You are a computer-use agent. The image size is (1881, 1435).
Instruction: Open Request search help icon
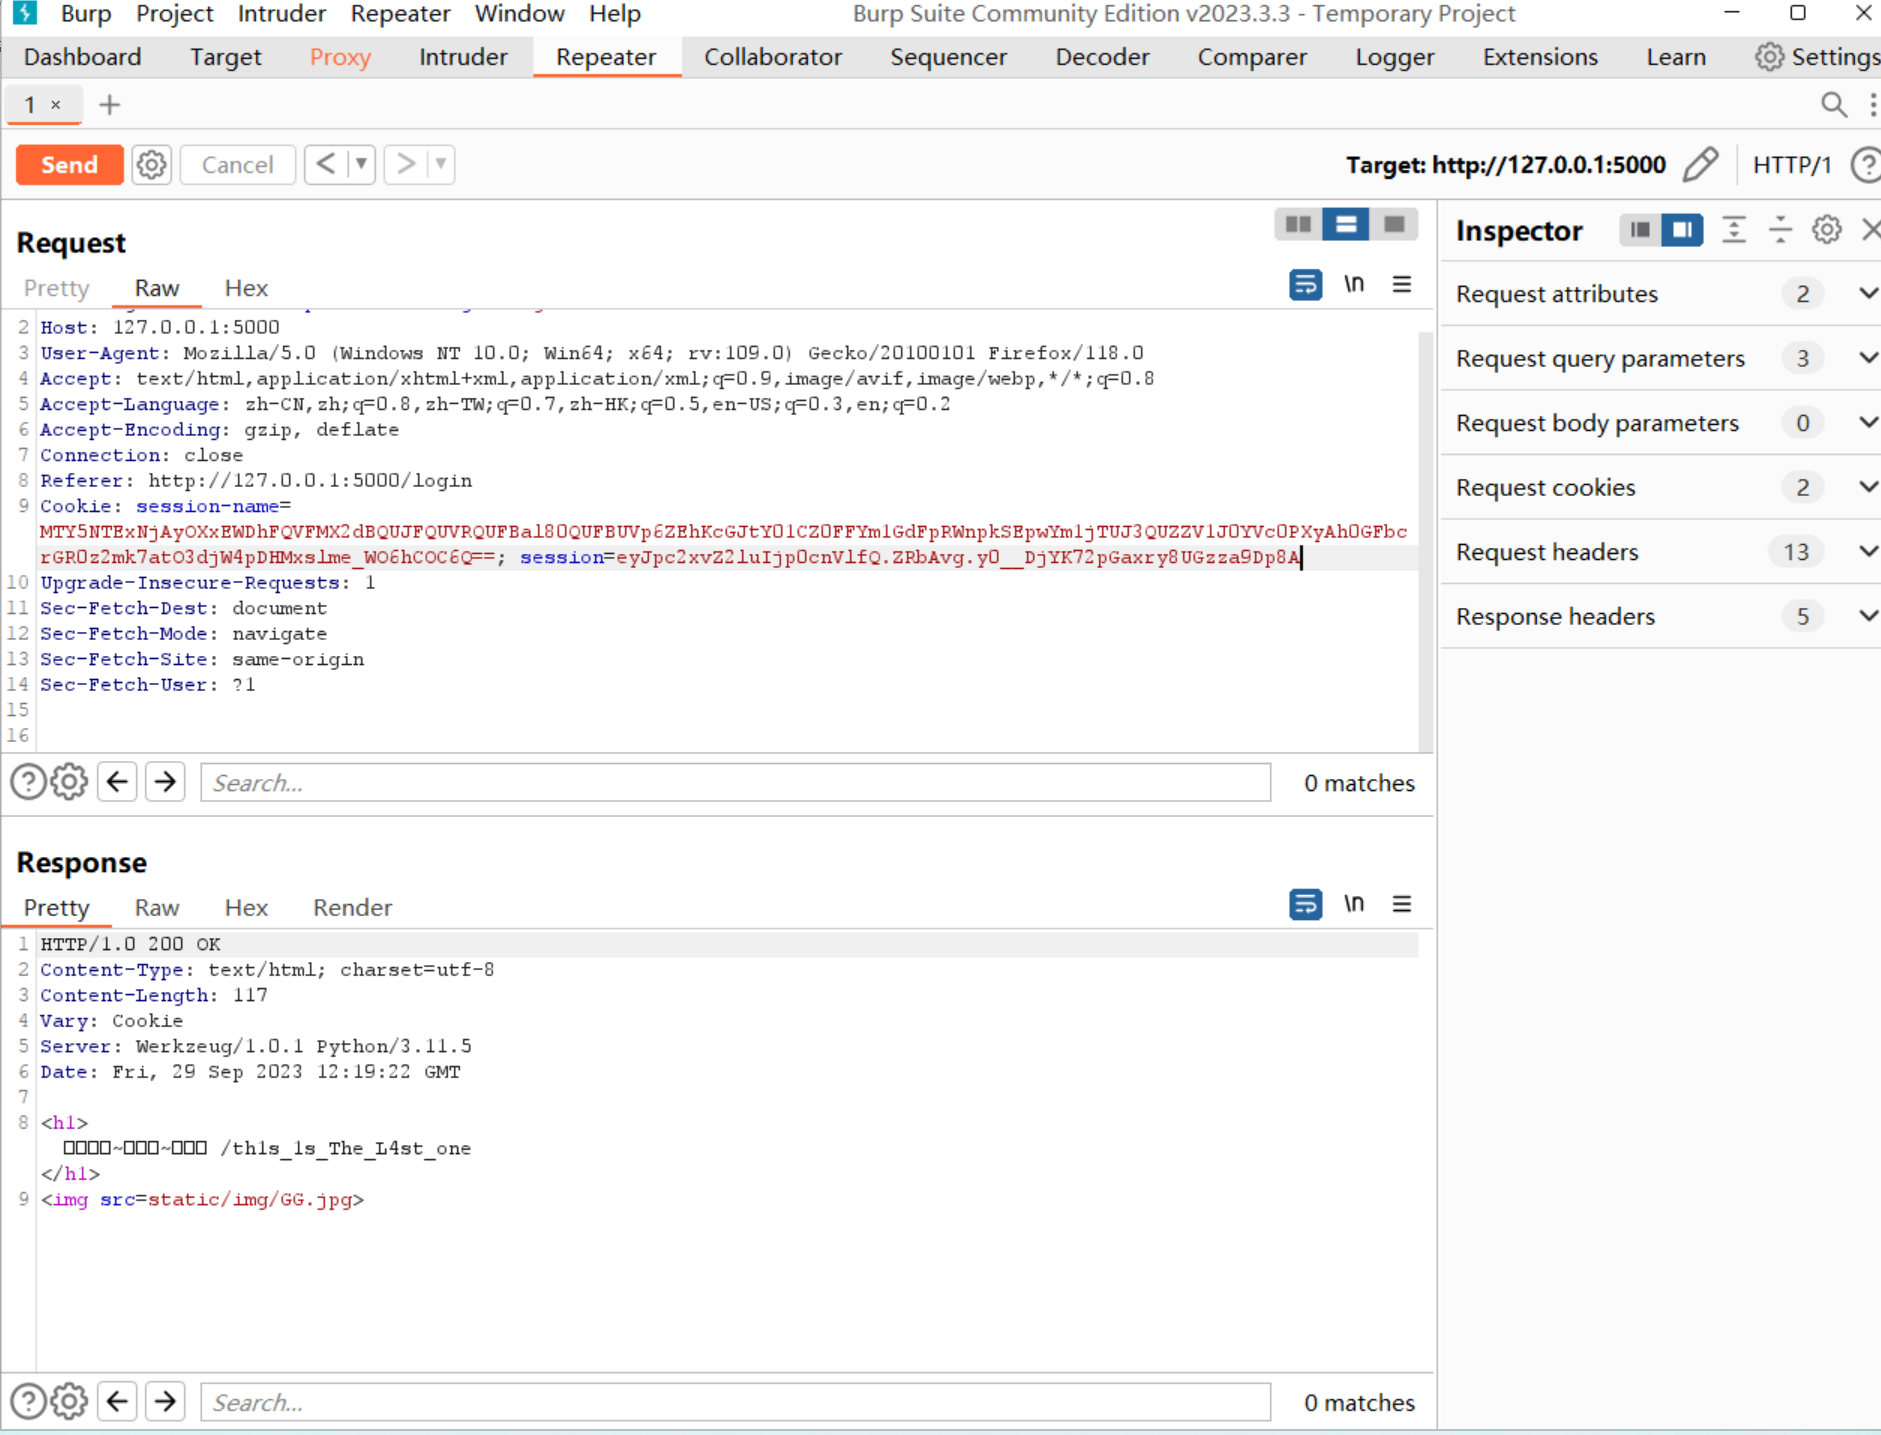coord(28,782)
